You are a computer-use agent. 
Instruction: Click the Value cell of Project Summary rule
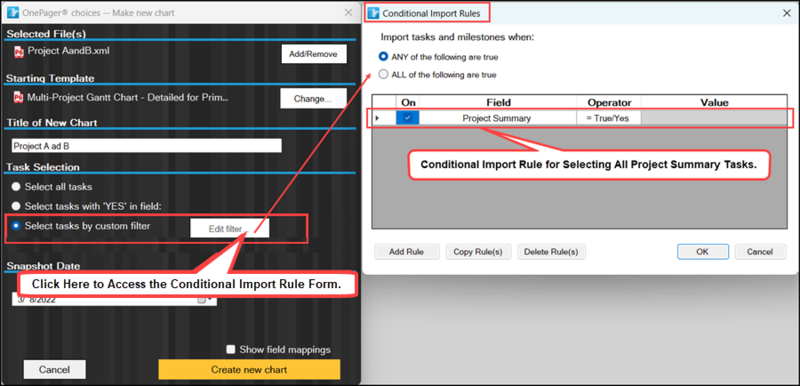coord(714,118)
